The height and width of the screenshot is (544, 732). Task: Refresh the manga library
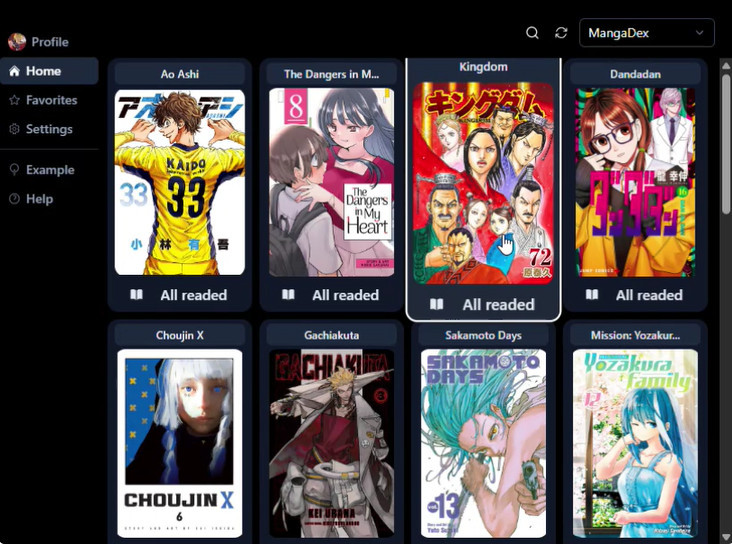[561, 33]
